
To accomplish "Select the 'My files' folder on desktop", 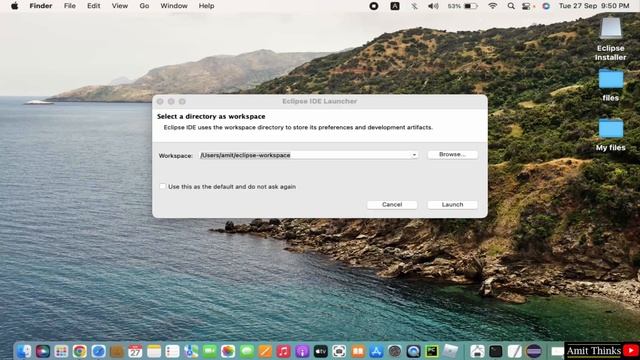I will (611, 135).
